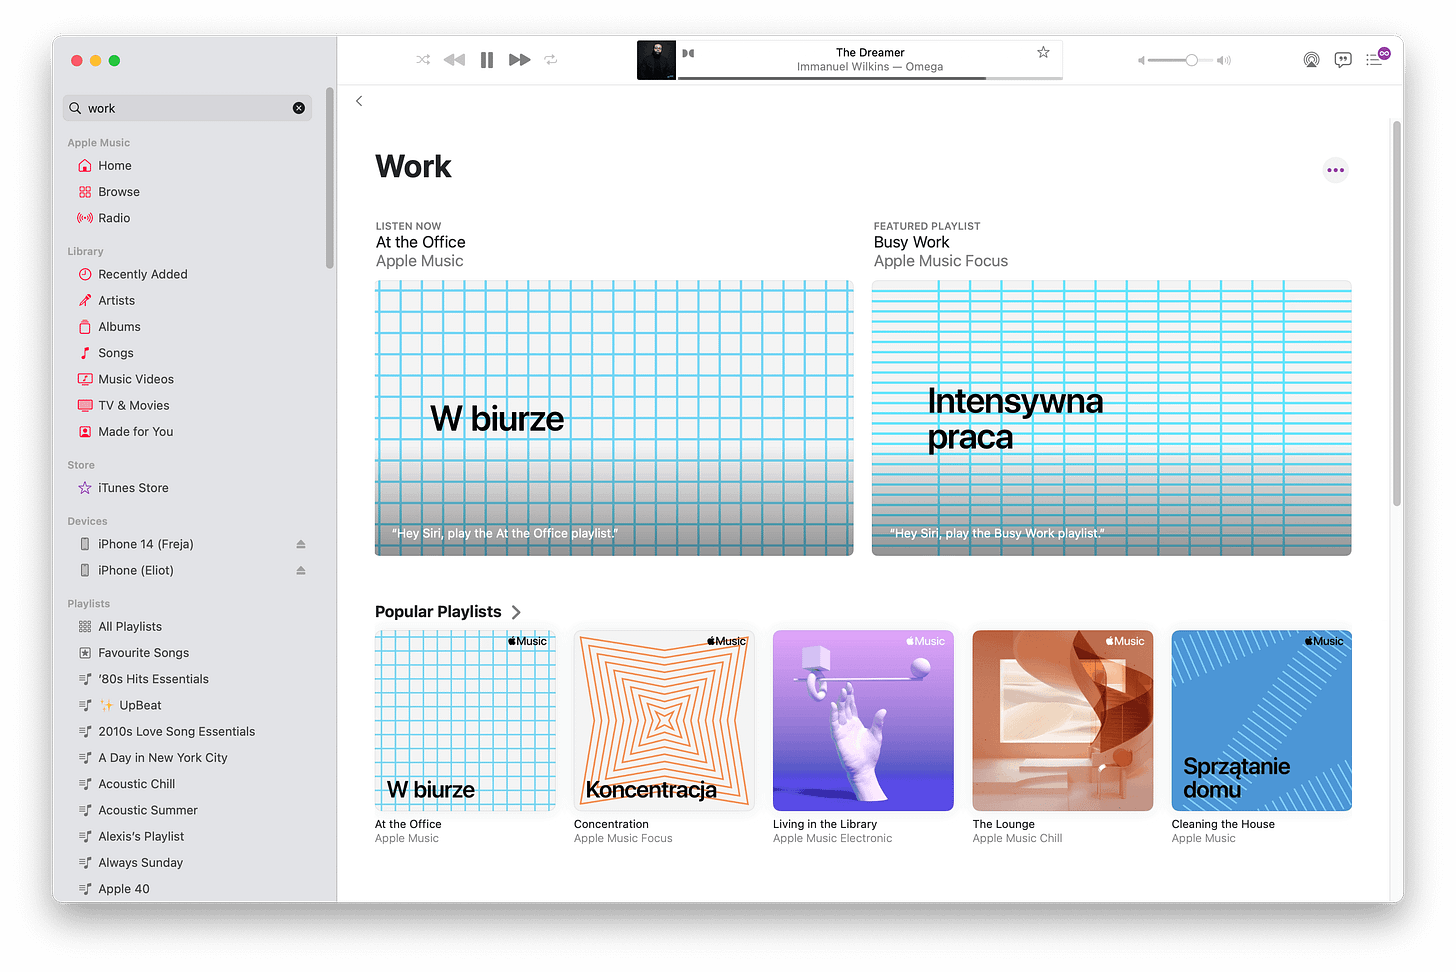The height and width of the screenshot is (972, 1456).
Task: Click the search field containing work
Action: pyautogui.click(x=187, y=108)
